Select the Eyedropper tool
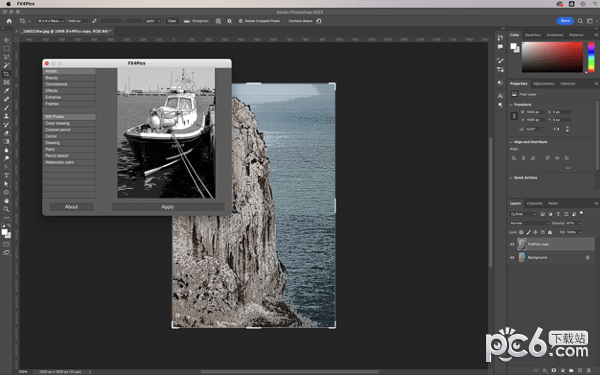The height and width of the screenshot is (375, 600). click(x=7, y=91)
